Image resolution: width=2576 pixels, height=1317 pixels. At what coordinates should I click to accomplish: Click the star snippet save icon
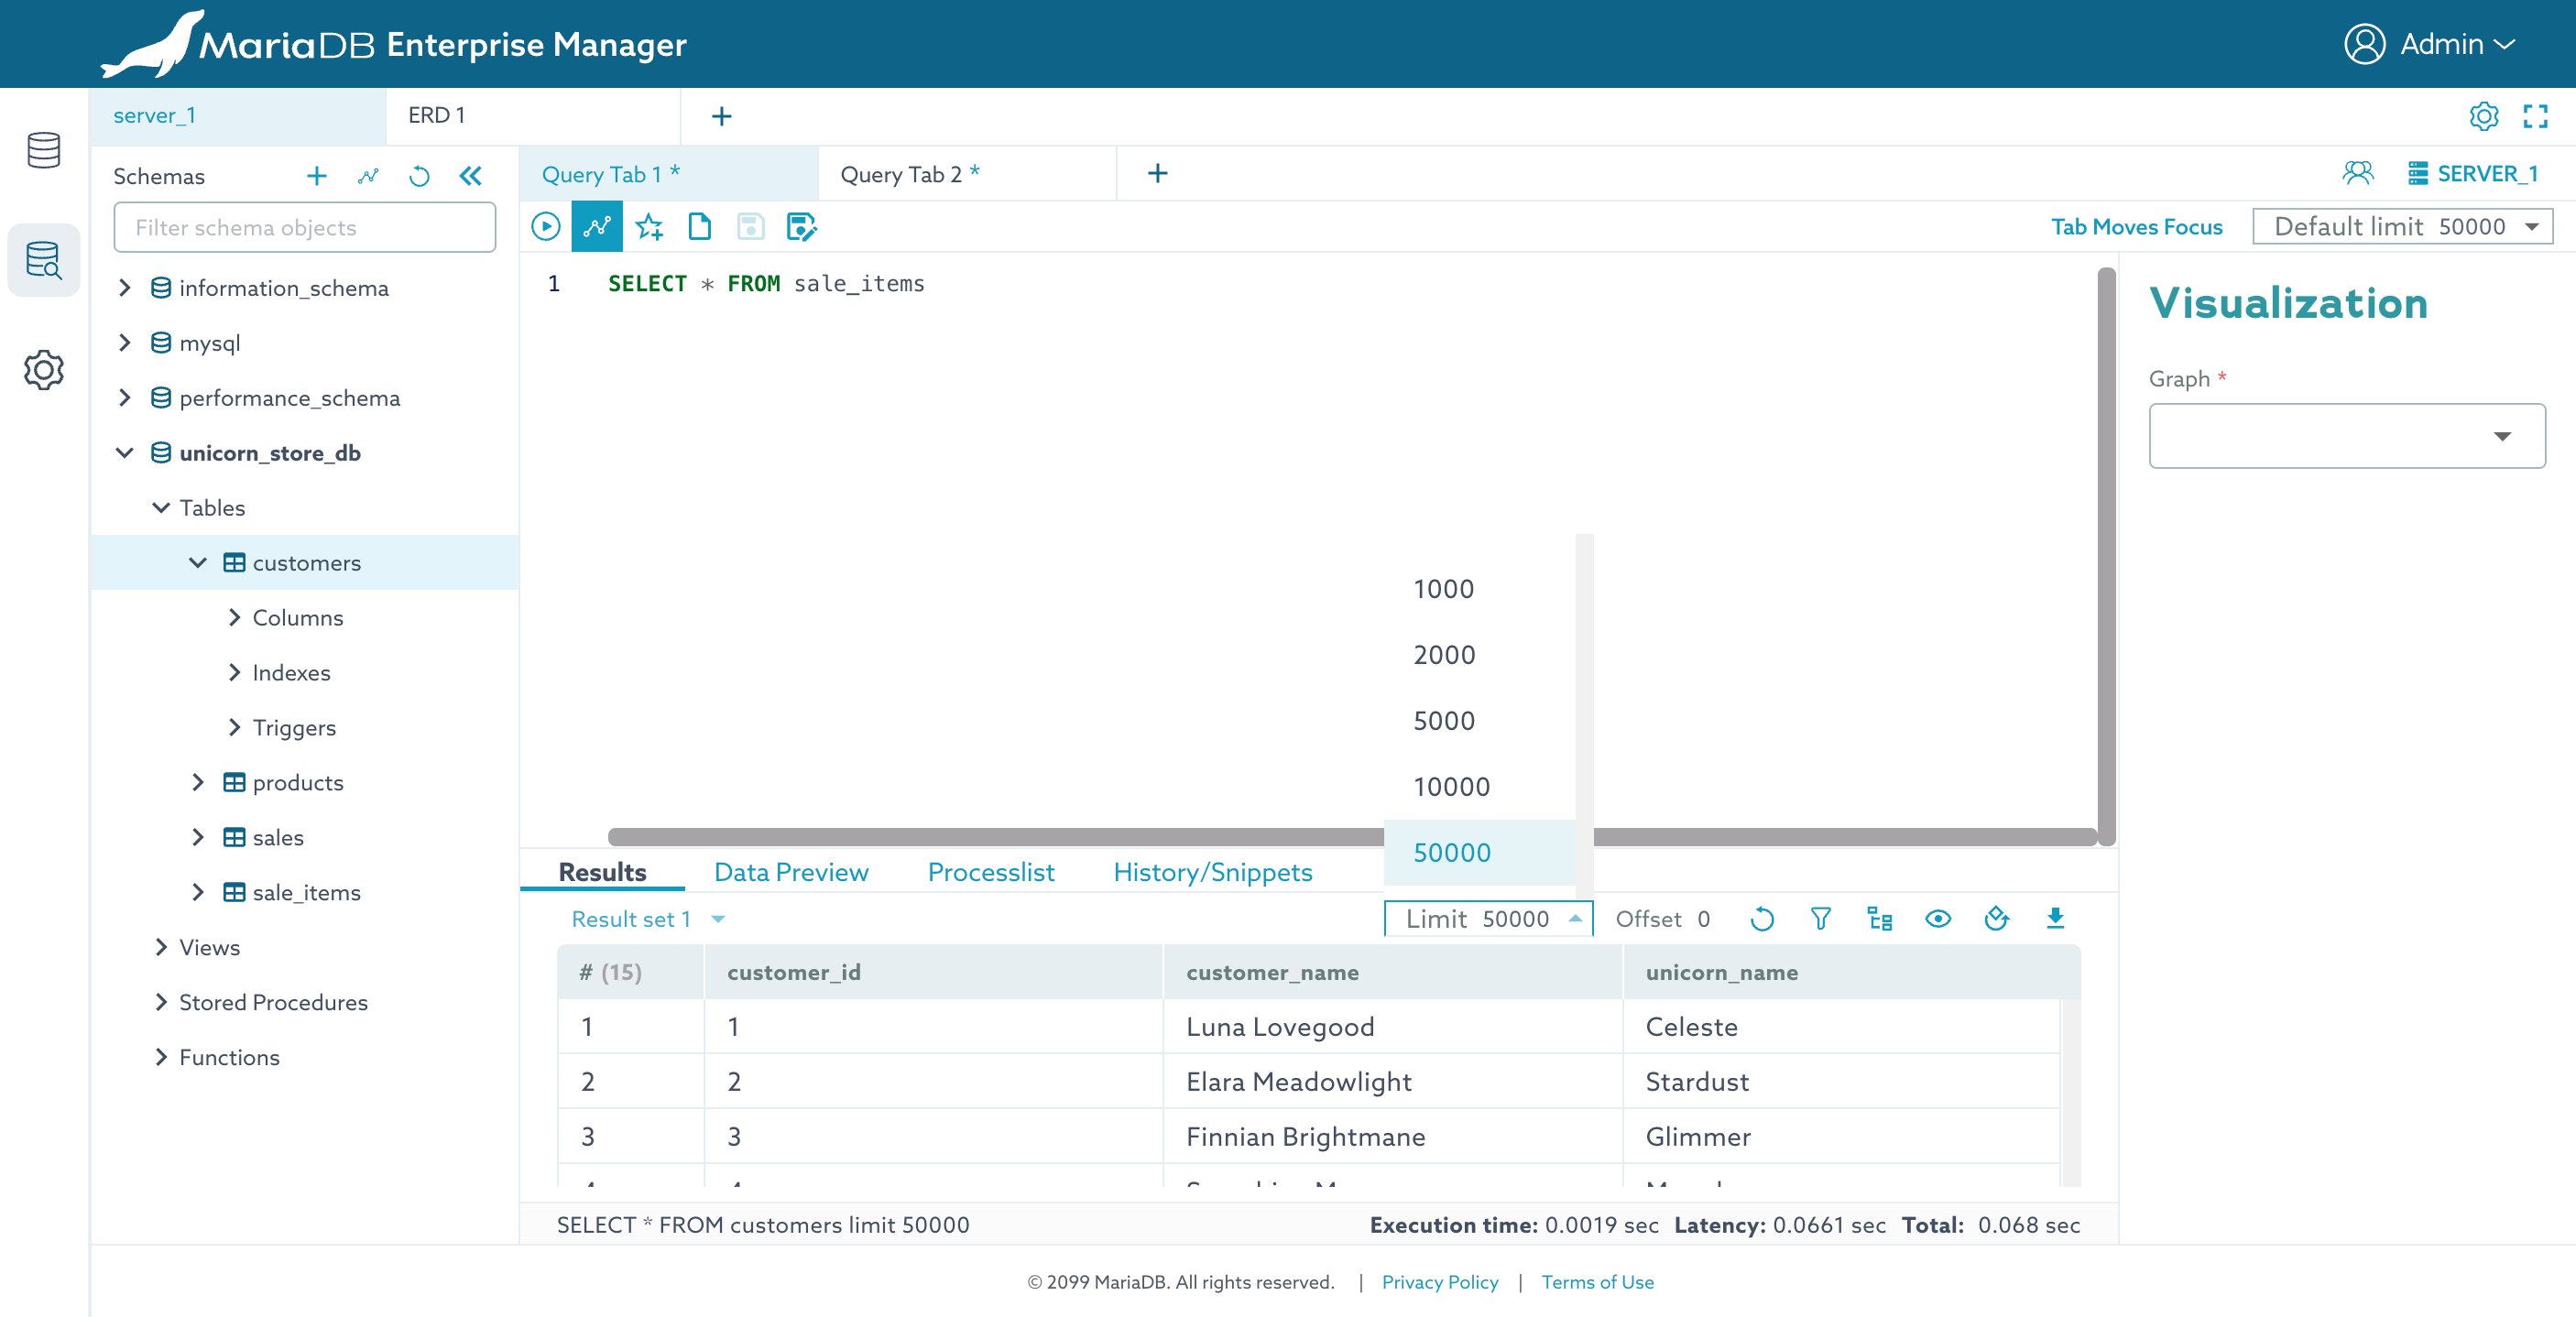pos(649,227)
